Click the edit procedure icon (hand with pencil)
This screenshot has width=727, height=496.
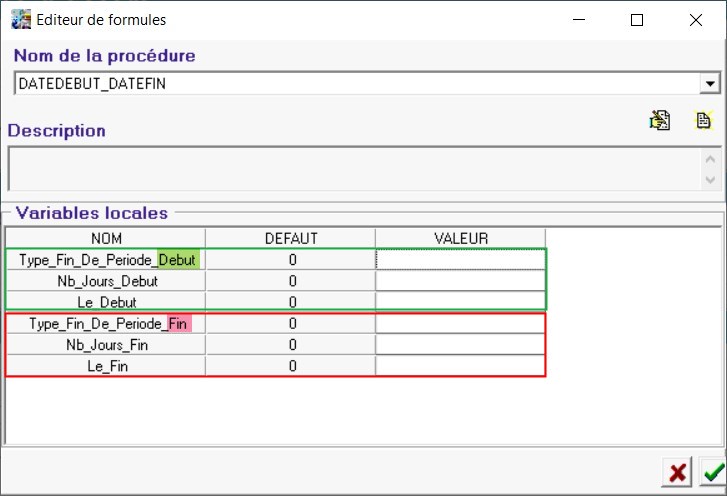point(660,121)
